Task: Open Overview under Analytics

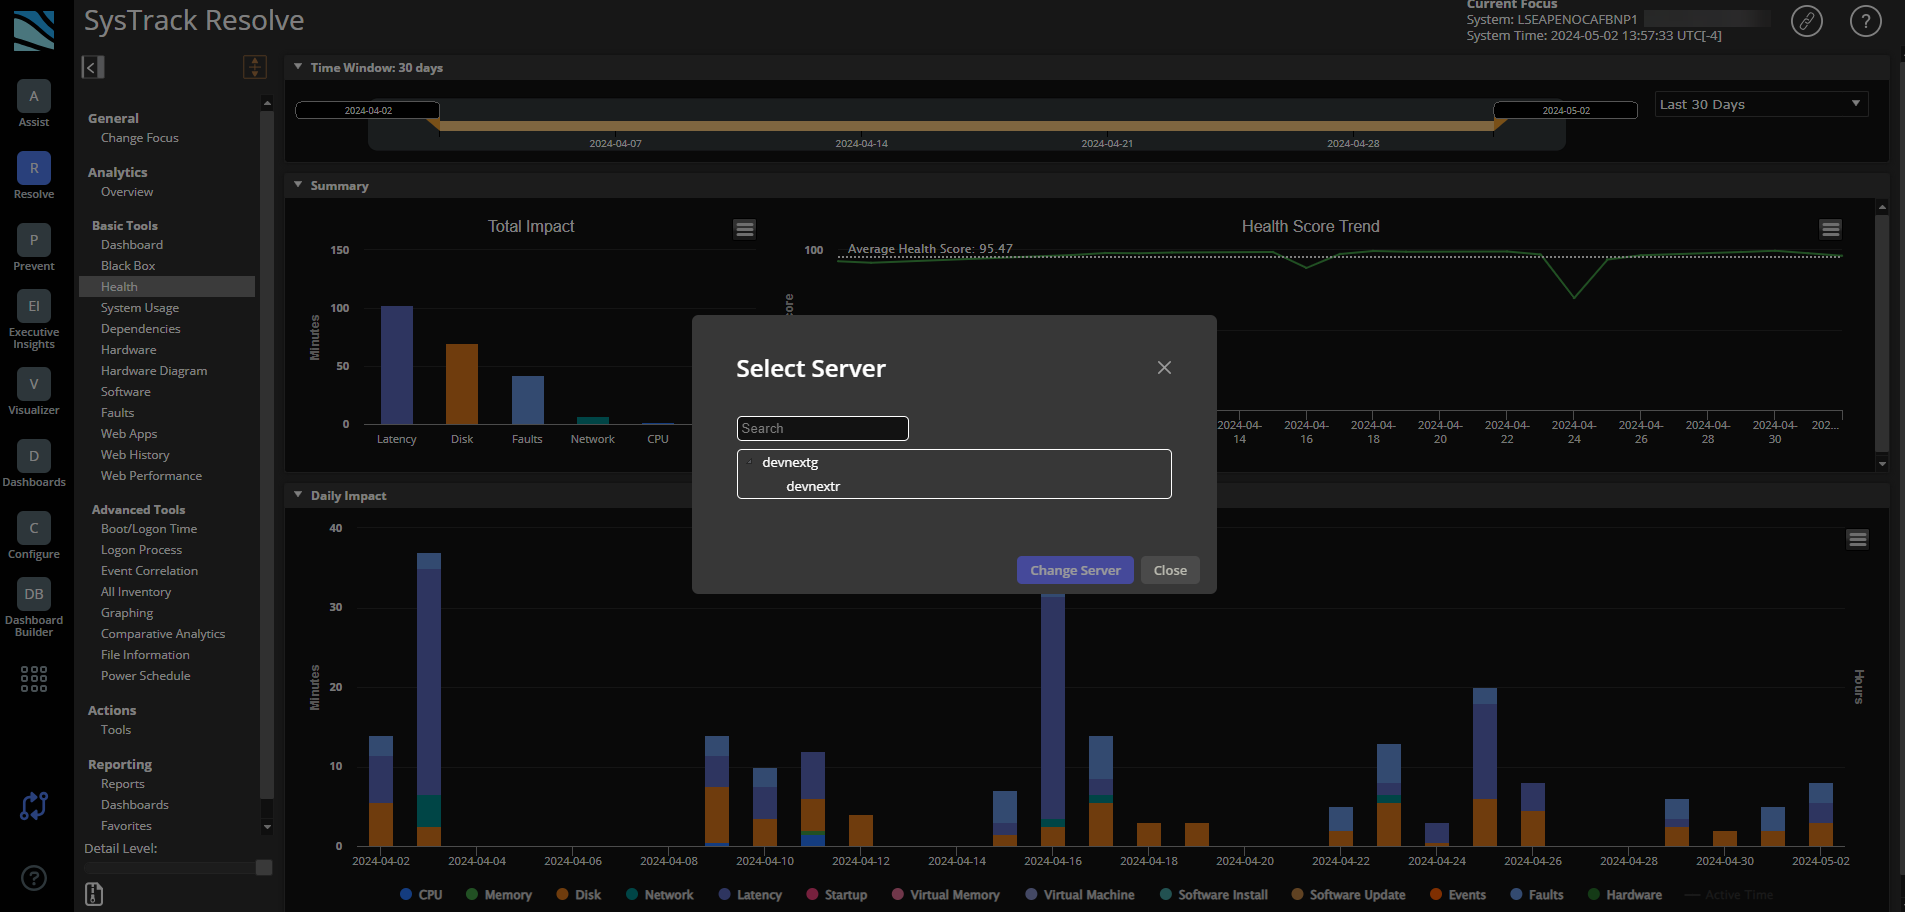Action: pos(127,192)
